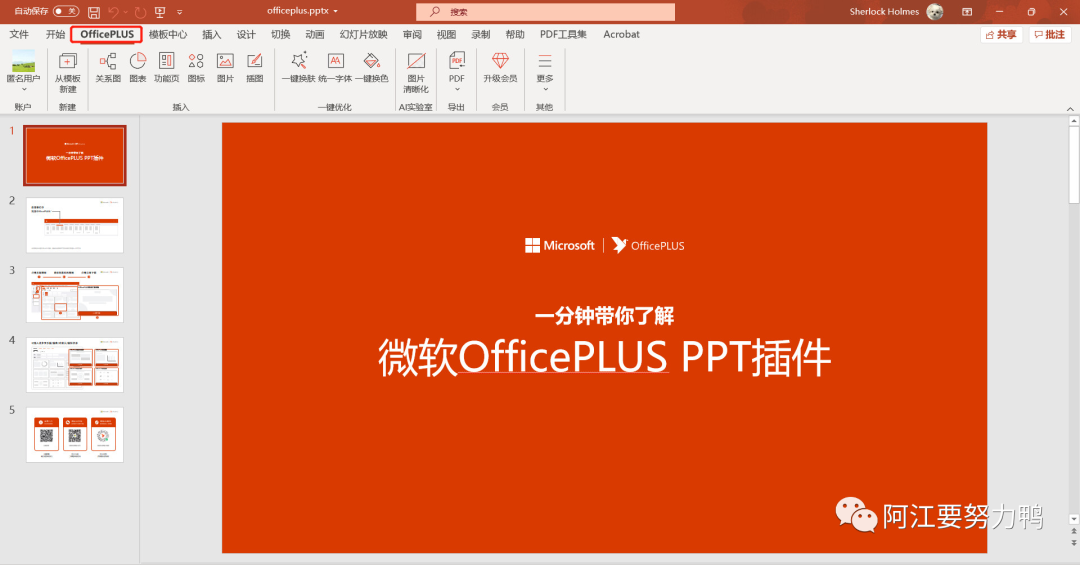Click the search magnifier icon
Screen dimensions: 1080x565
(x=435, y=12)
